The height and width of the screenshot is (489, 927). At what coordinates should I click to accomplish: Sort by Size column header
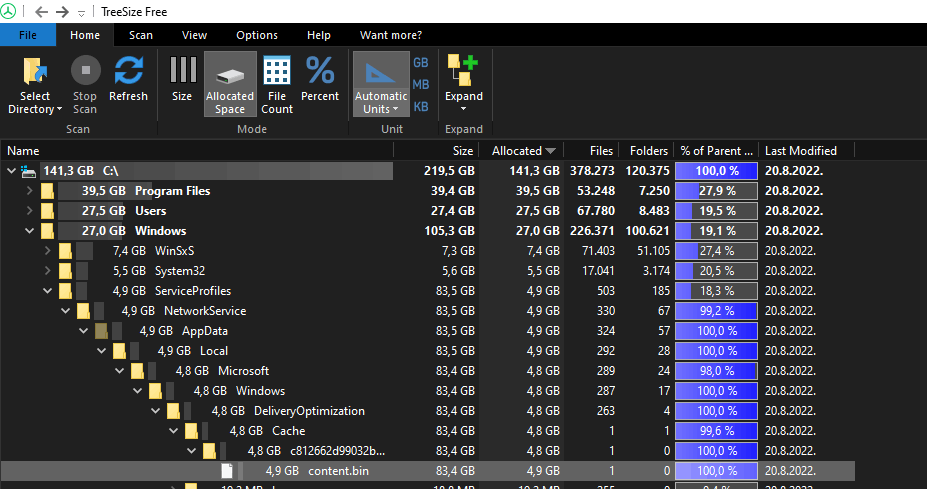point(436,151)
